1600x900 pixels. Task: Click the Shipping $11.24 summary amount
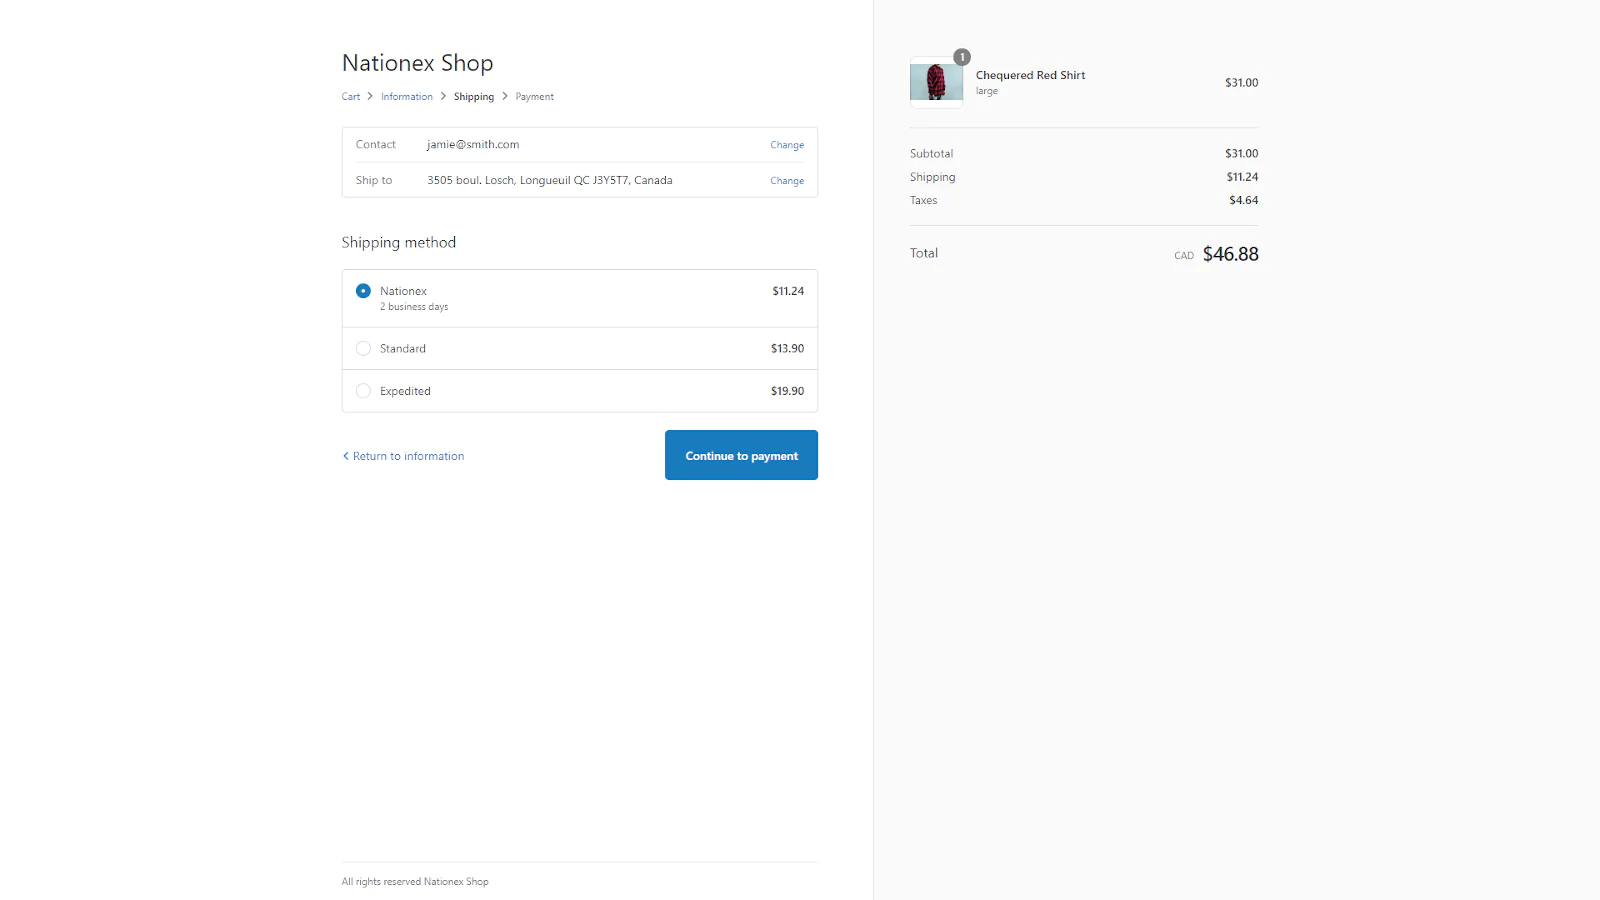tap(1243, 177)
